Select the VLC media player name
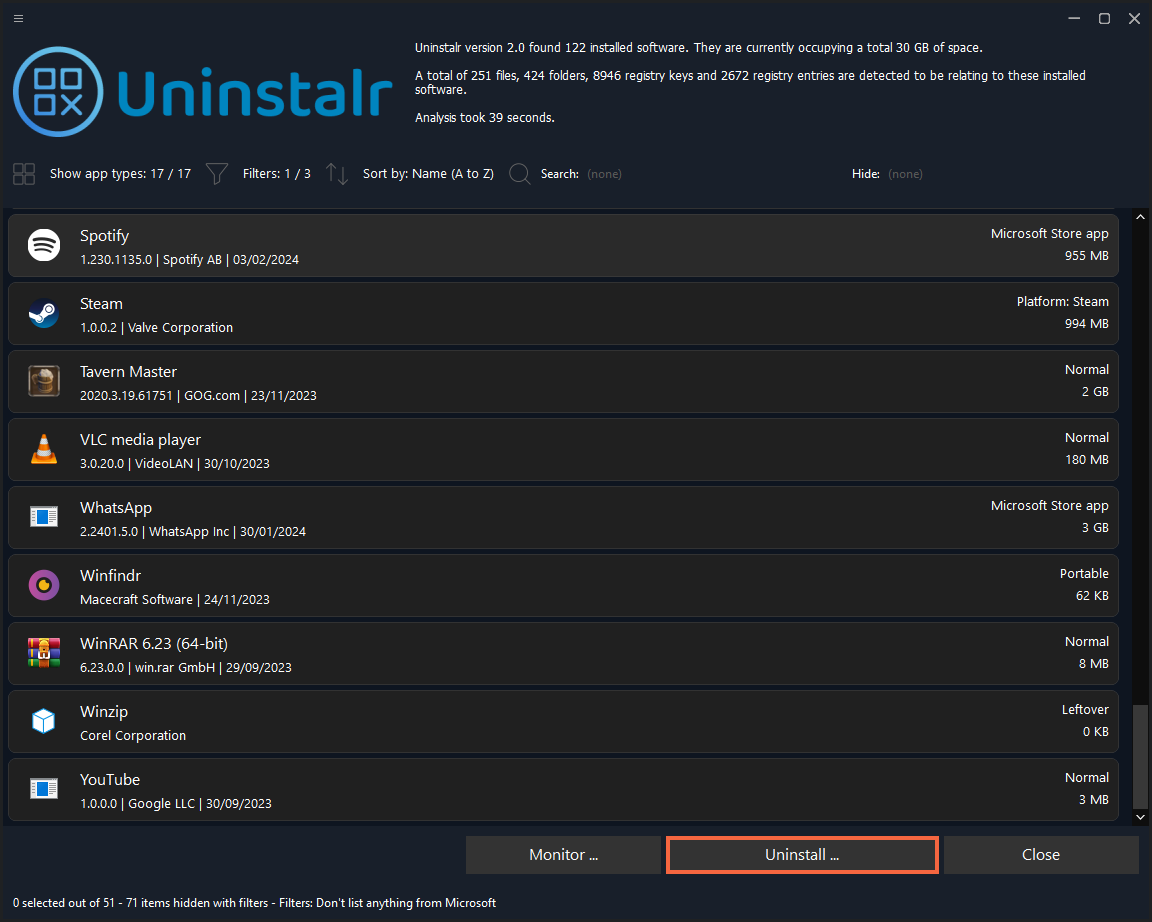This screenshot has height=922, width=1152. point(140,439)
